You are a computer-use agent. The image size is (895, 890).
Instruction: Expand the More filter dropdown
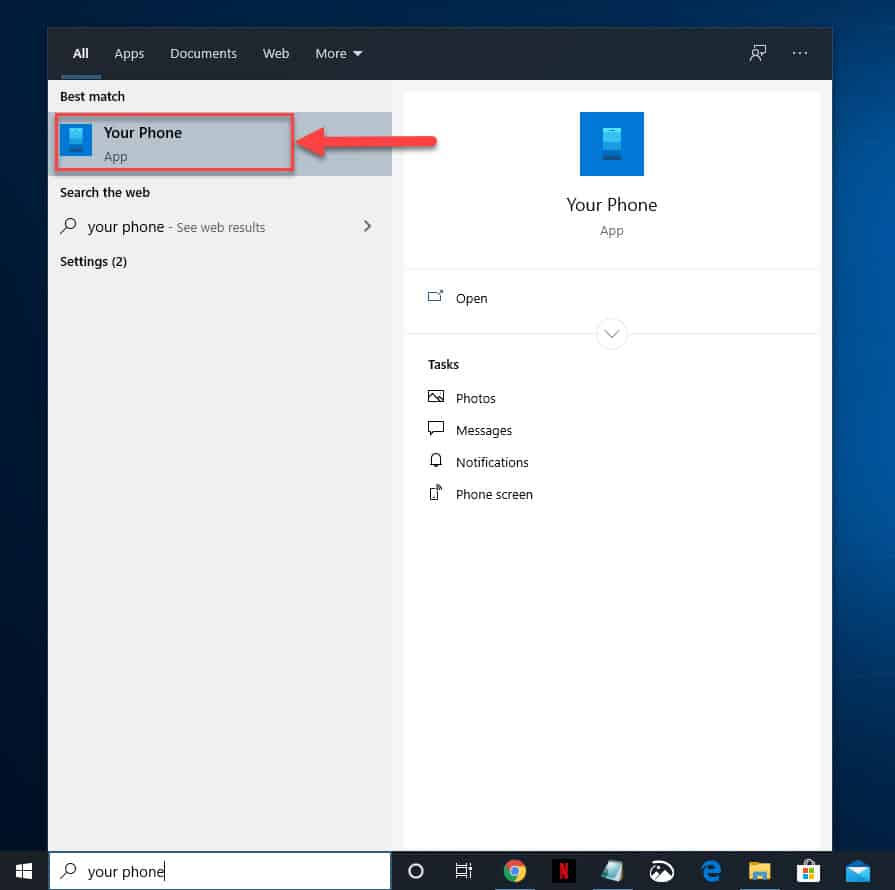coord(338,54)
